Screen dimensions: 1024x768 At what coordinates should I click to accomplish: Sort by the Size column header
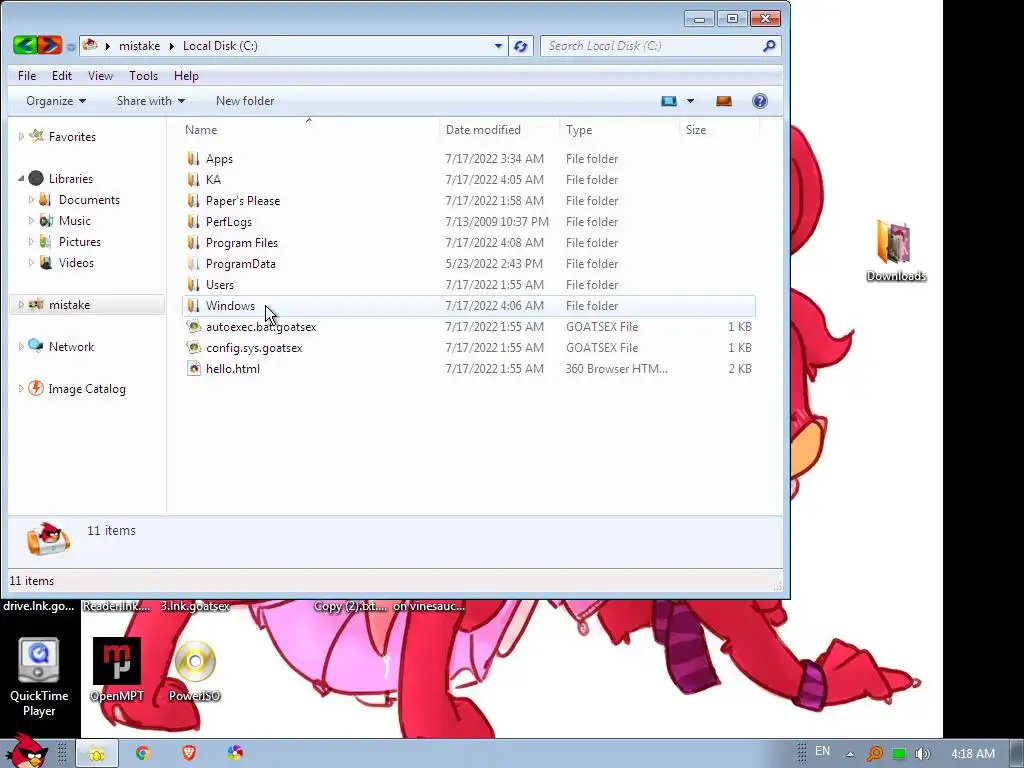[720, 130]
